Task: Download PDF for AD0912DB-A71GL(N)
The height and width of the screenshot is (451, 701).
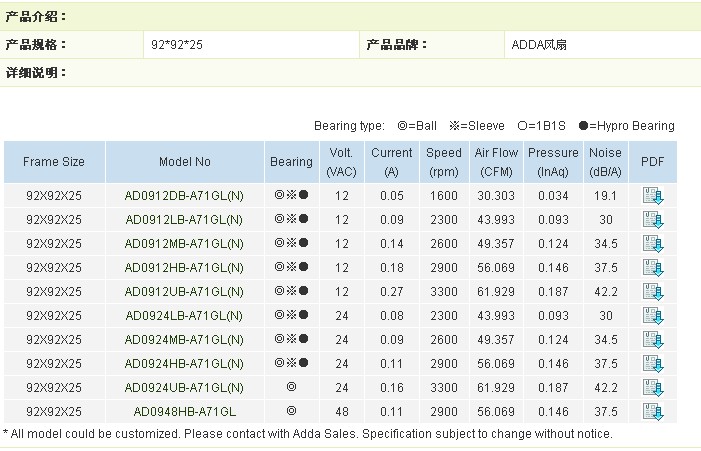Action: [x=653, y=196]
